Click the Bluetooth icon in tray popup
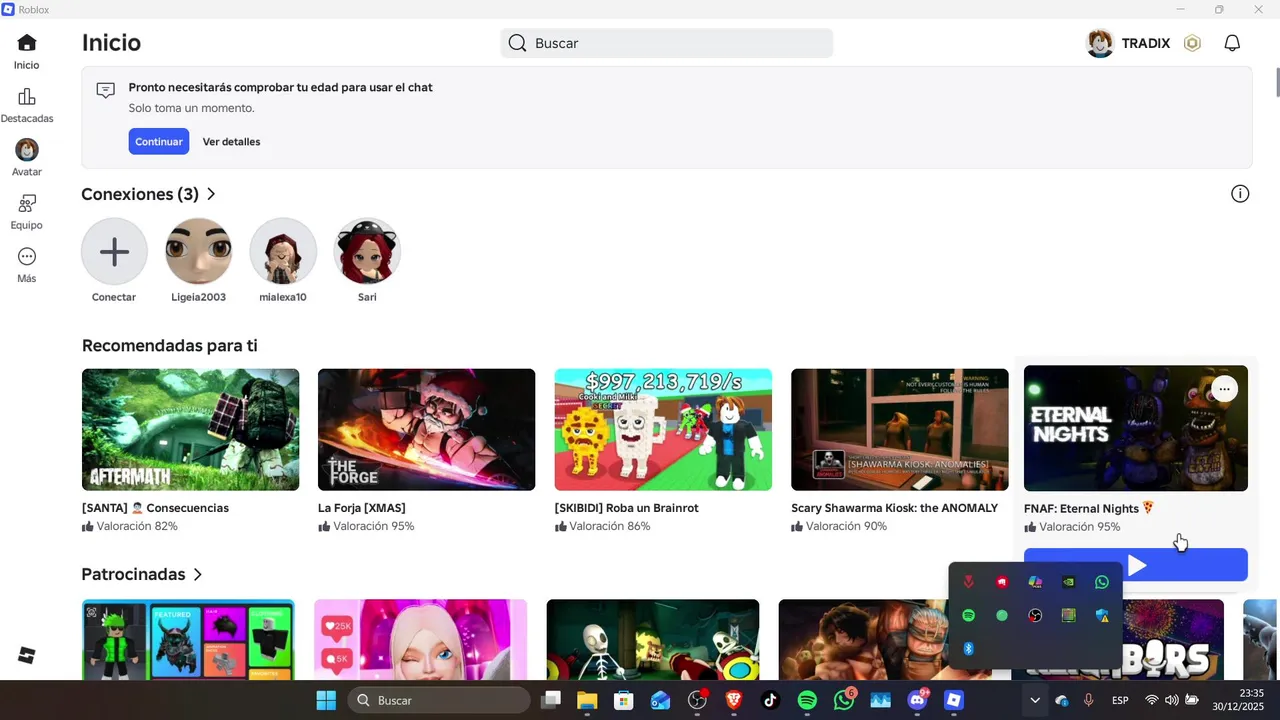Screen dimensions: 1280x720 point(968,649)
